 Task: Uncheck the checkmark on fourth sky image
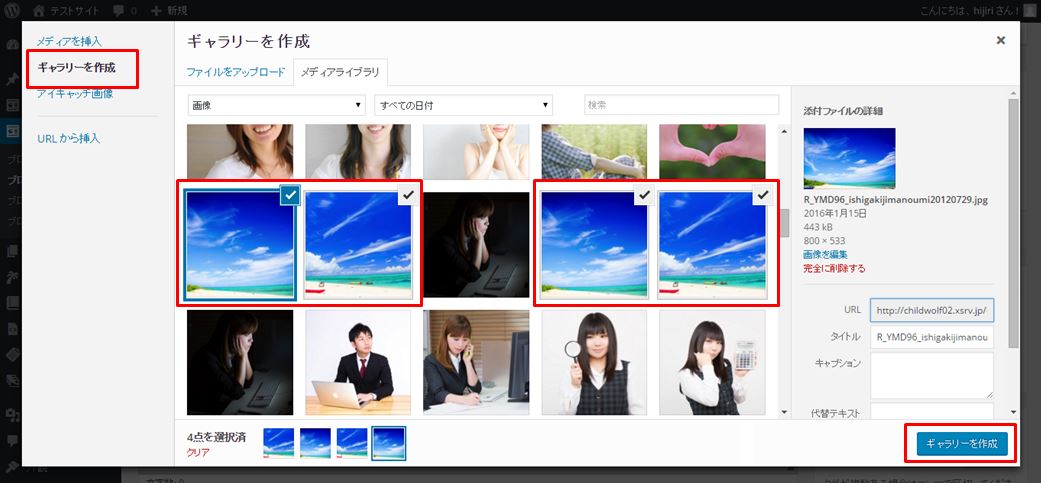[x=644, y=195]
